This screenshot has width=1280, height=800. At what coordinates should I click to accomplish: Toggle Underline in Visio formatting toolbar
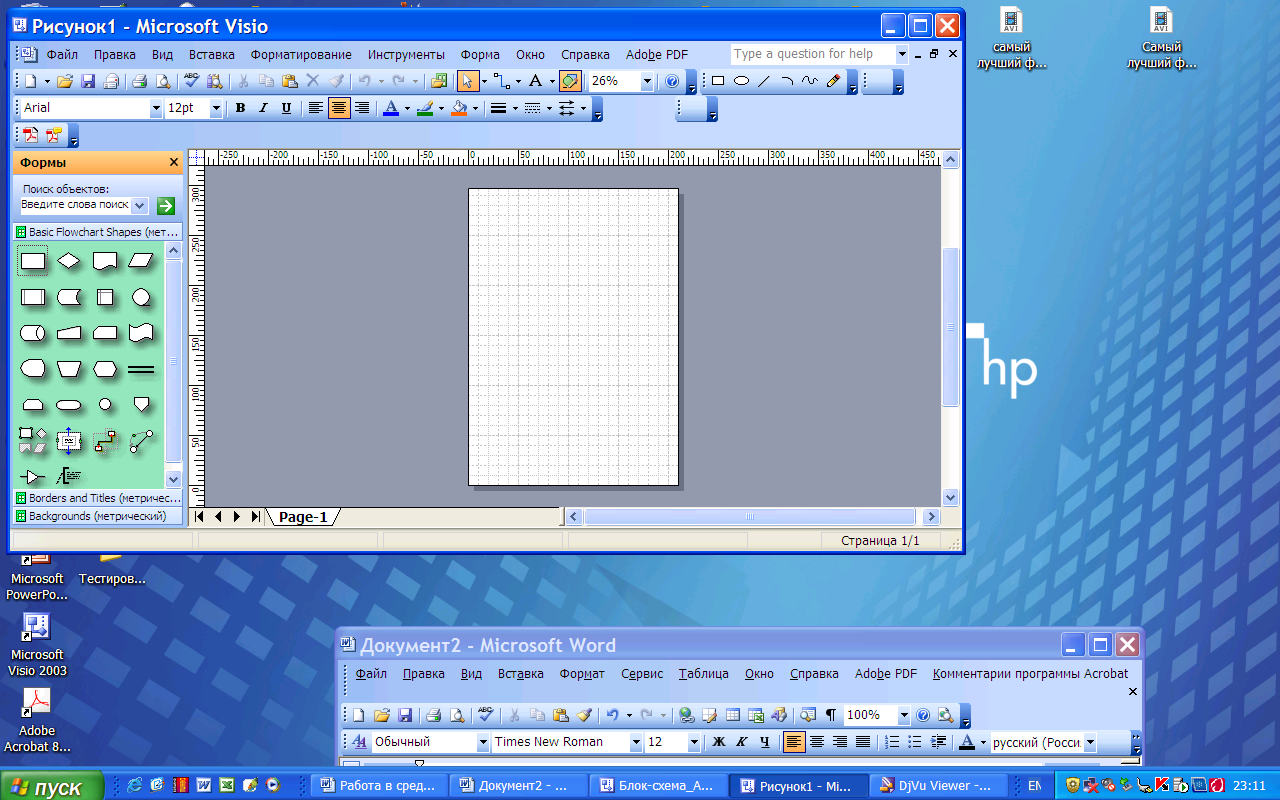(287, 108)
